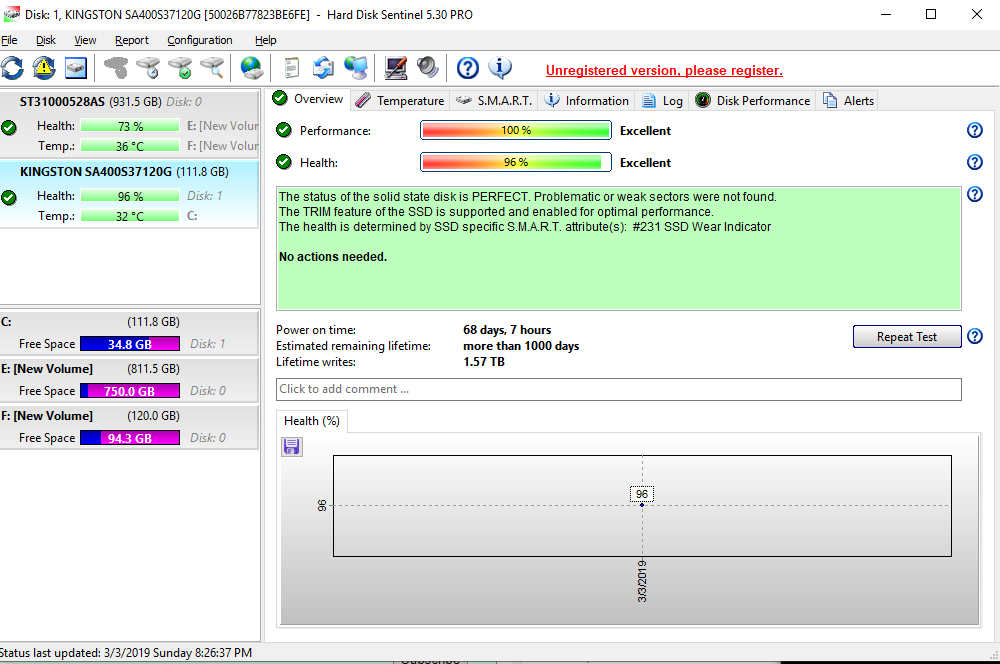The width and height of the screenshot is (1000, 664).
Task: Click green check status icon of KINGSTON disk
Action: coord(9,198)
